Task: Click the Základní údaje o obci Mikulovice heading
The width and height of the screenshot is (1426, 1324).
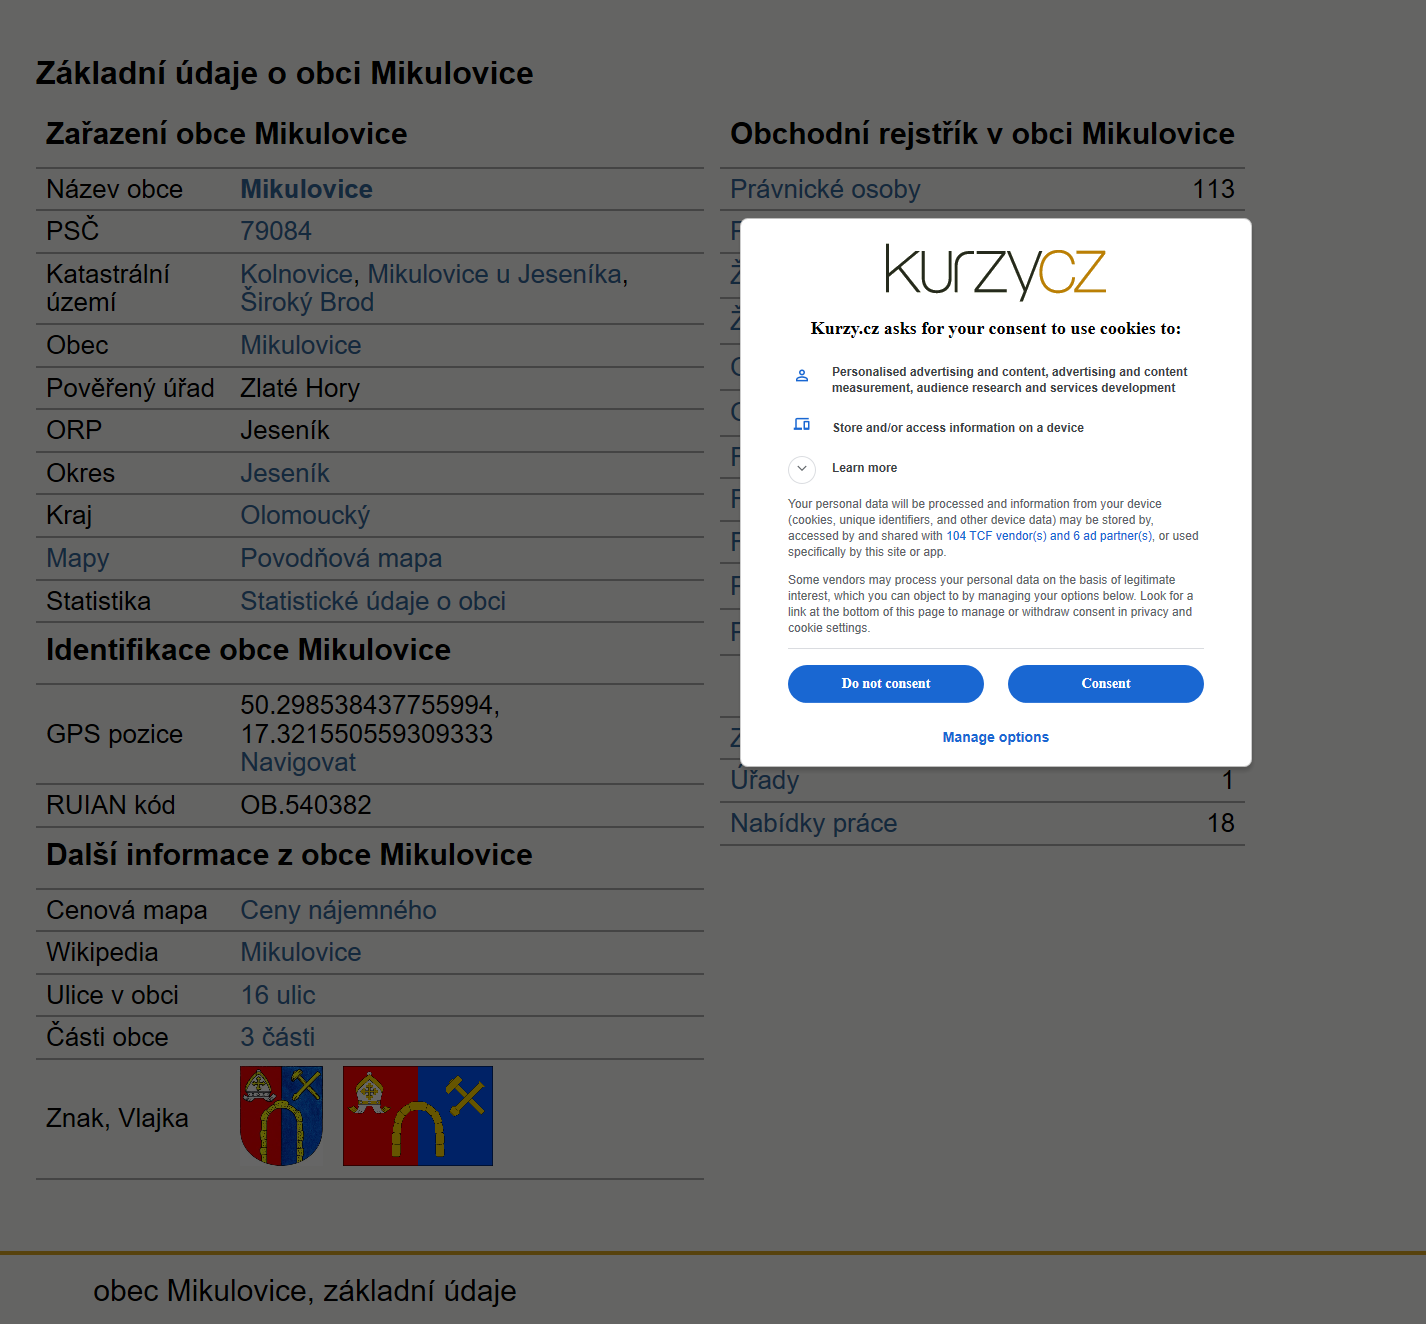Action: pyautogui.click(x=285, y=73)
